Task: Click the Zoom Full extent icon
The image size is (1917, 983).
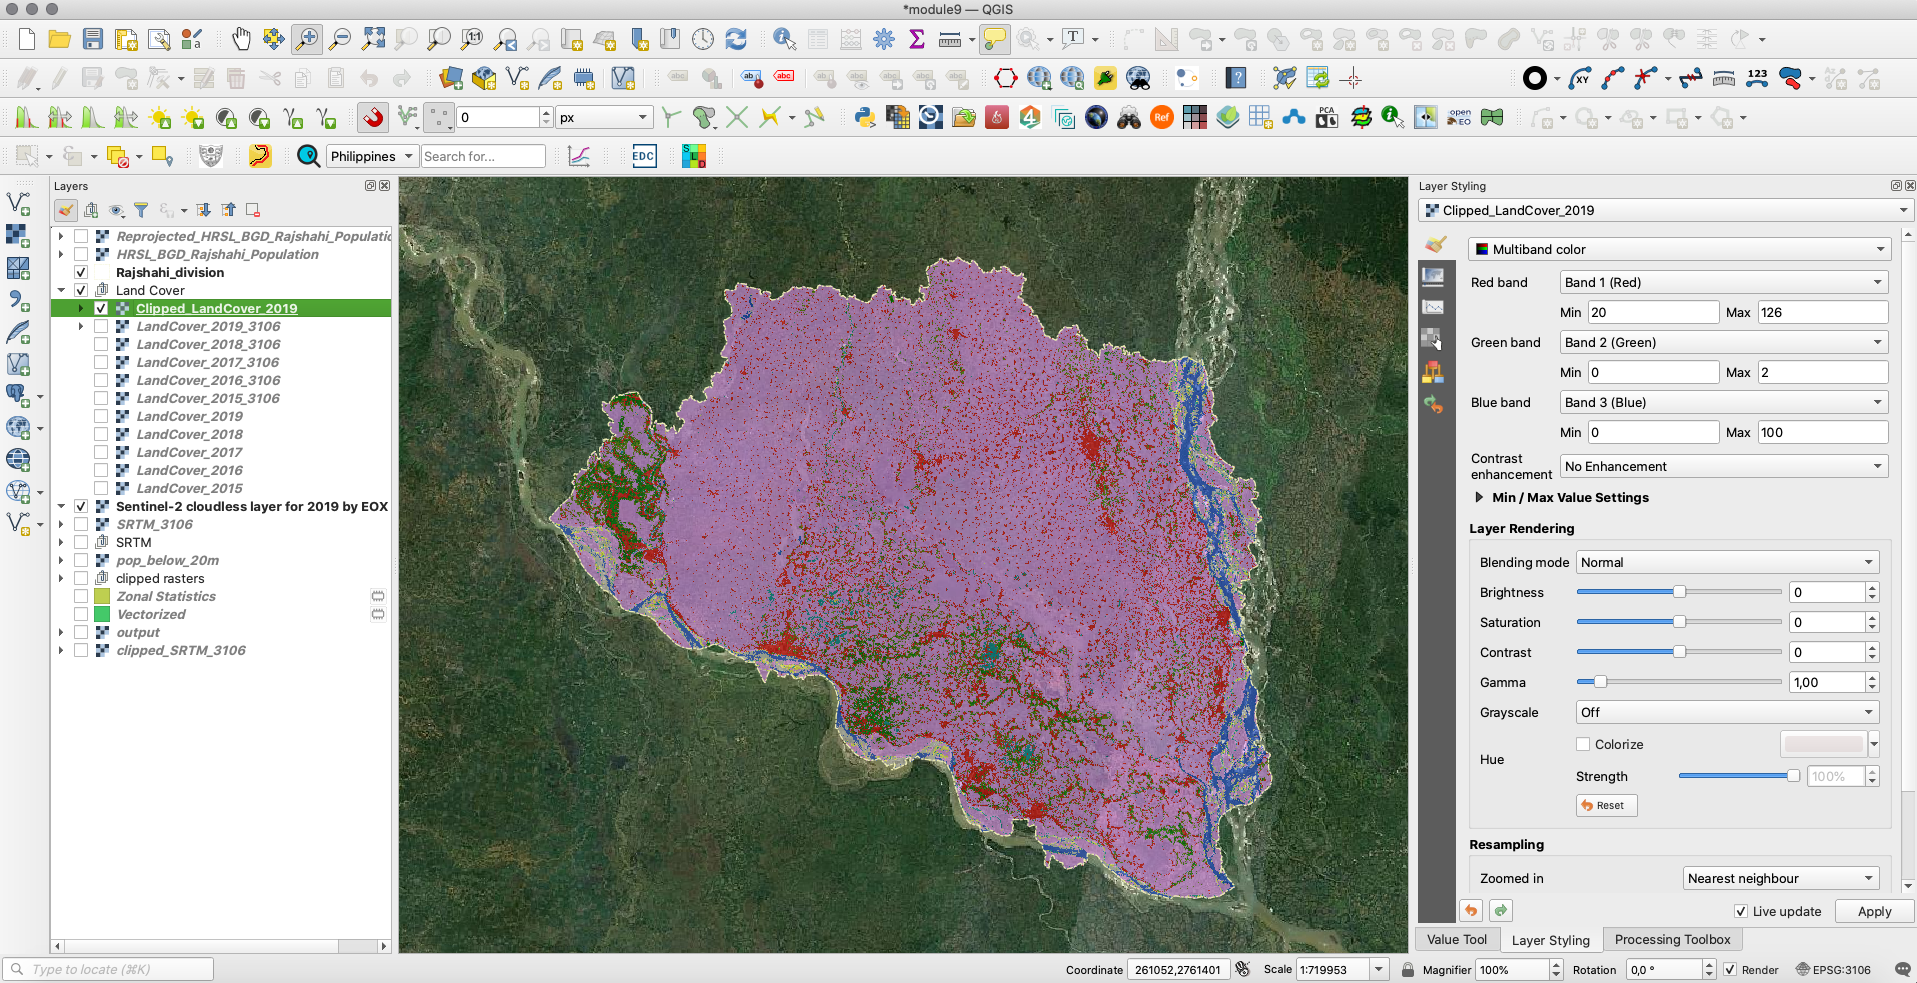Action: (373, 39)
